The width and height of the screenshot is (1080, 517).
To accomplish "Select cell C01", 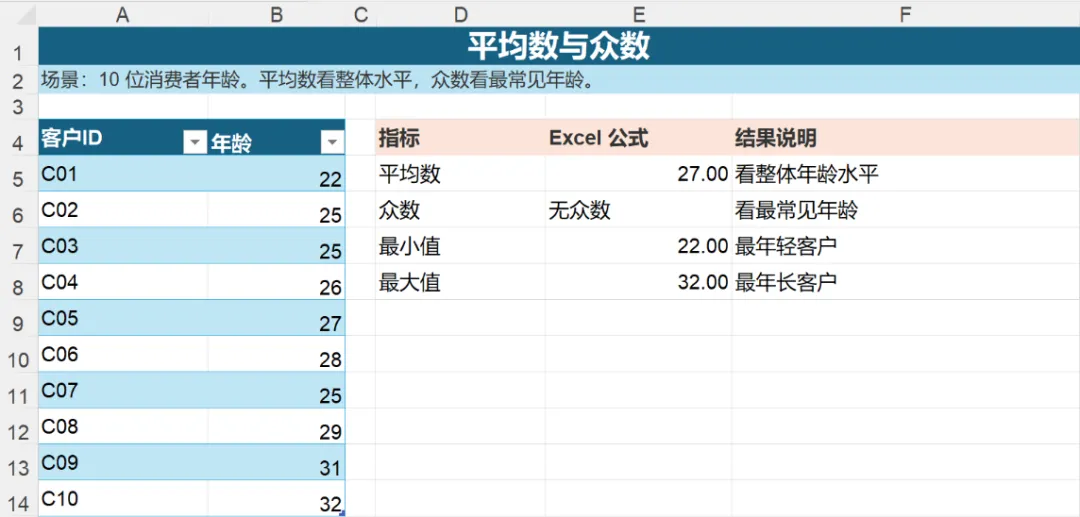I will [123, 173].
